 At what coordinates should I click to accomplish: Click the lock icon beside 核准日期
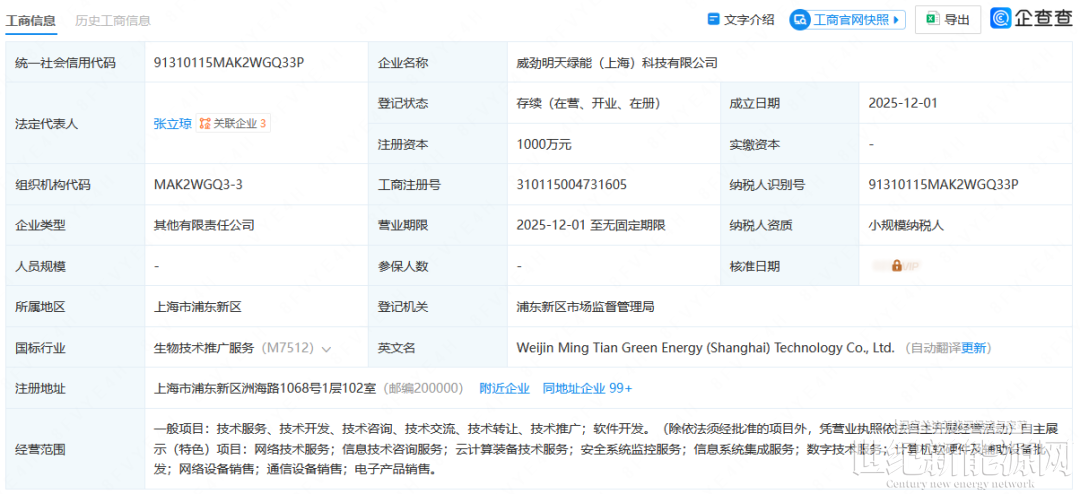[897, 266]
